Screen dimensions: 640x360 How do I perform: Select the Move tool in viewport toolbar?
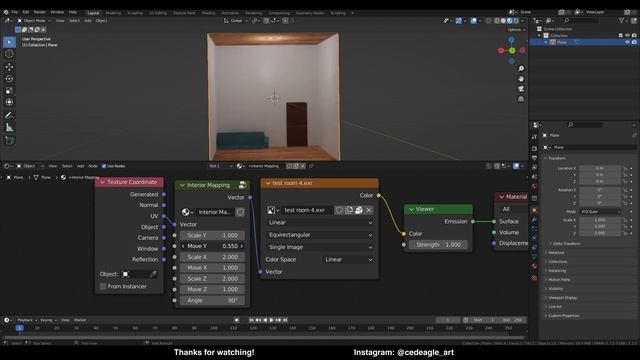[x=9, y=67]
